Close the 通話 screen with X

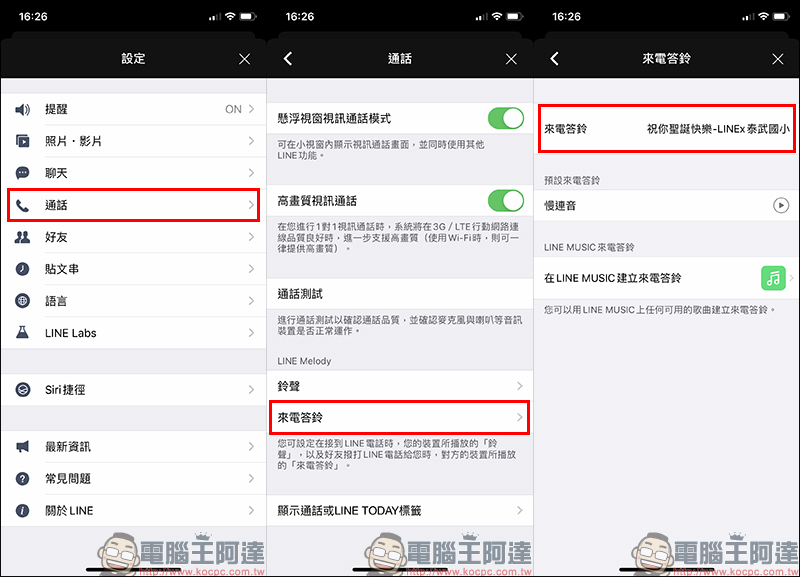point(511,59)
